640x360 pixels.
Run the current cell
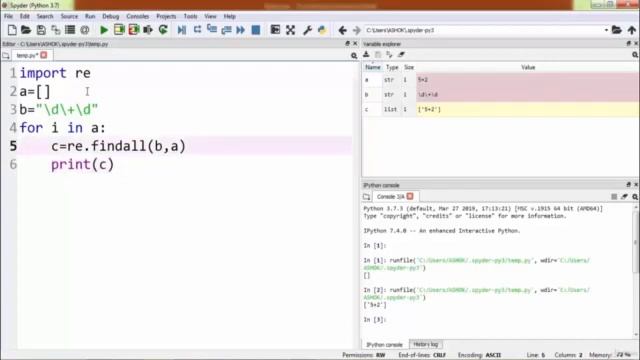[x=119, y=30]
